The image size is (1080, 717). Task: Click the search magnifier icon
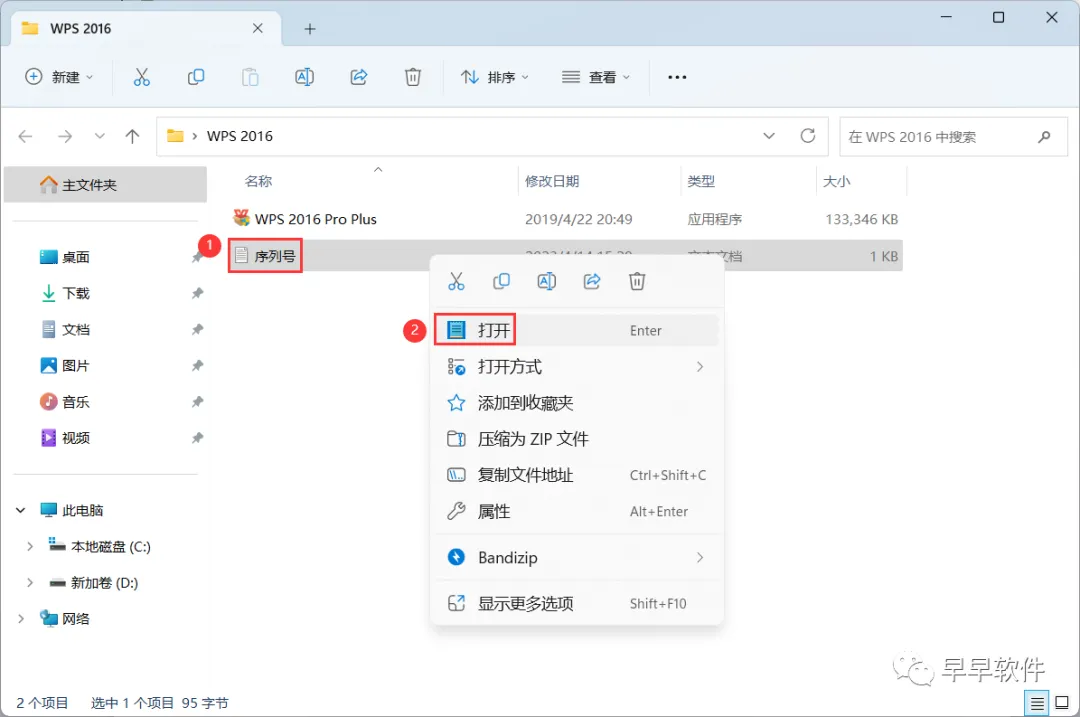[1044, 136]
